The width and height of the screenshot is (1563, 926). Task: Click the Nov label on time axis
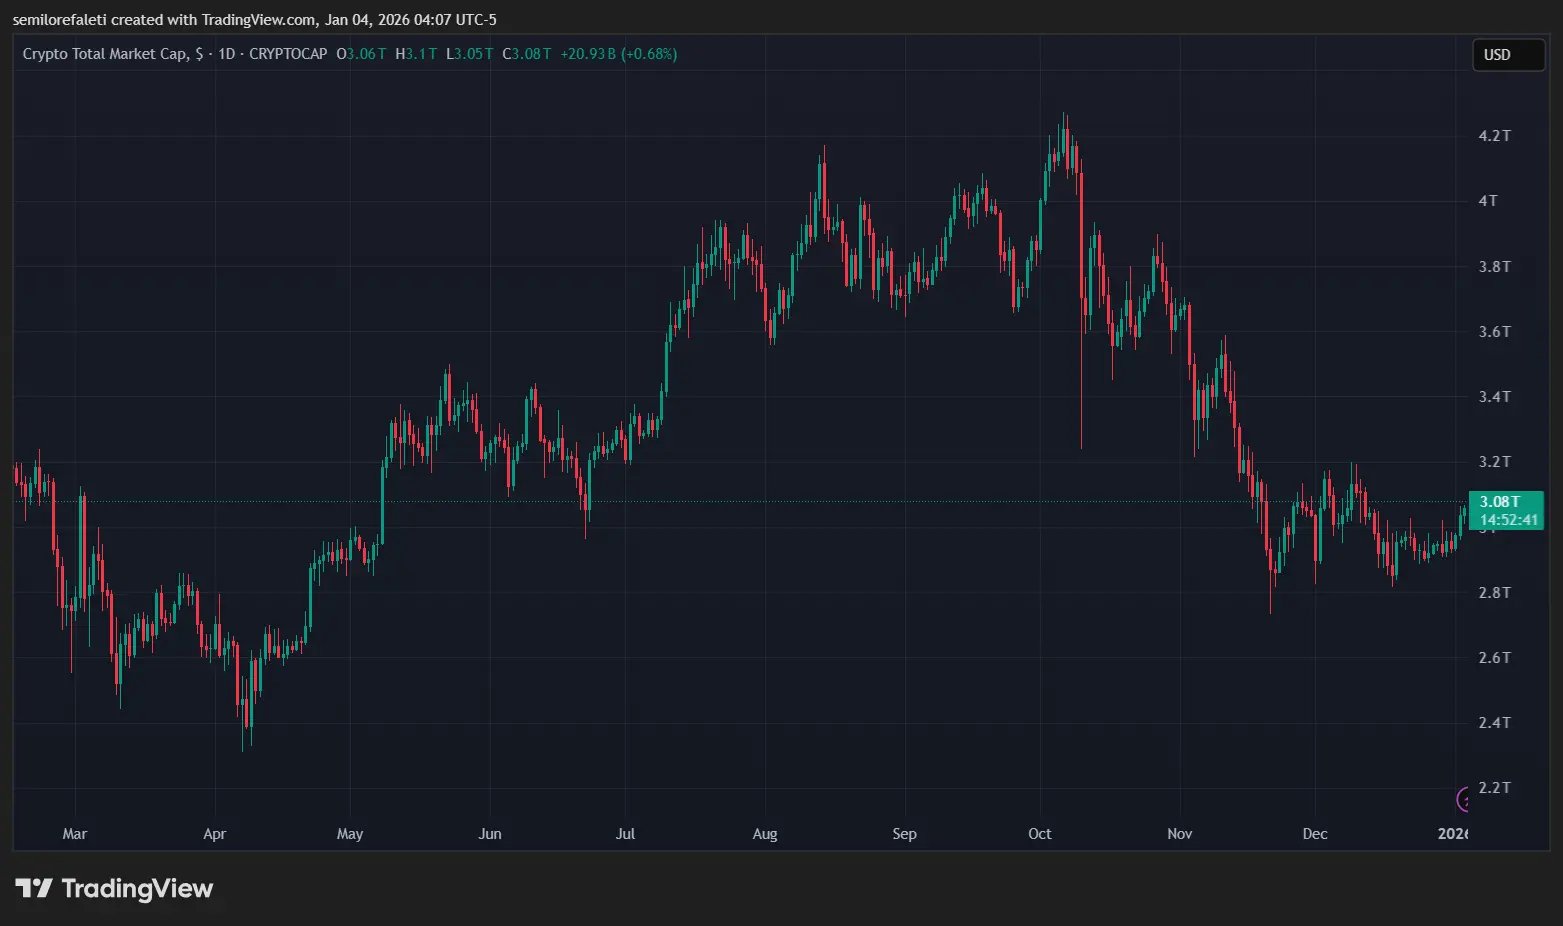click(1180, 834)
